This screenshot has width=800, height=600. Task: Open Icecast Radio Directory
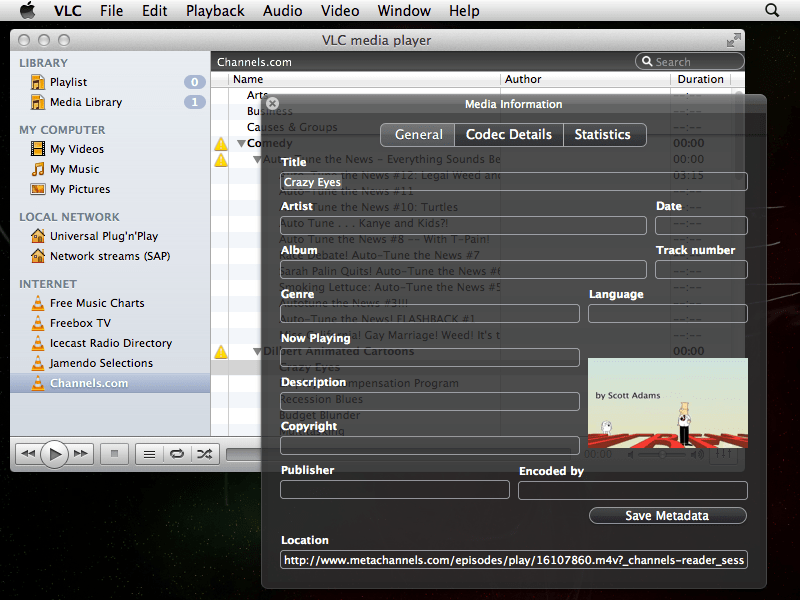click(x=110, y=343)
